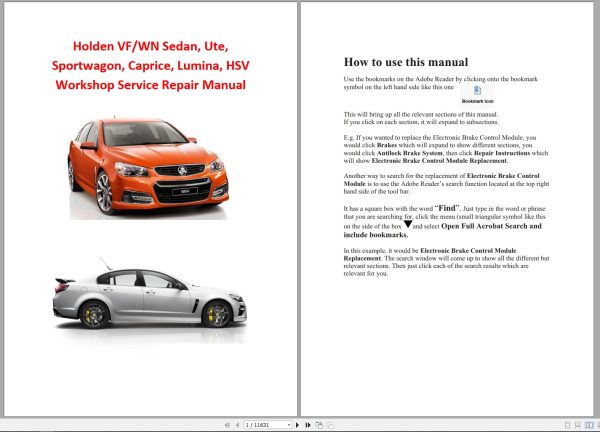The height and width of the screenshot is (432, 600).
Task: Go to the previous page
Action: (238, 425)
